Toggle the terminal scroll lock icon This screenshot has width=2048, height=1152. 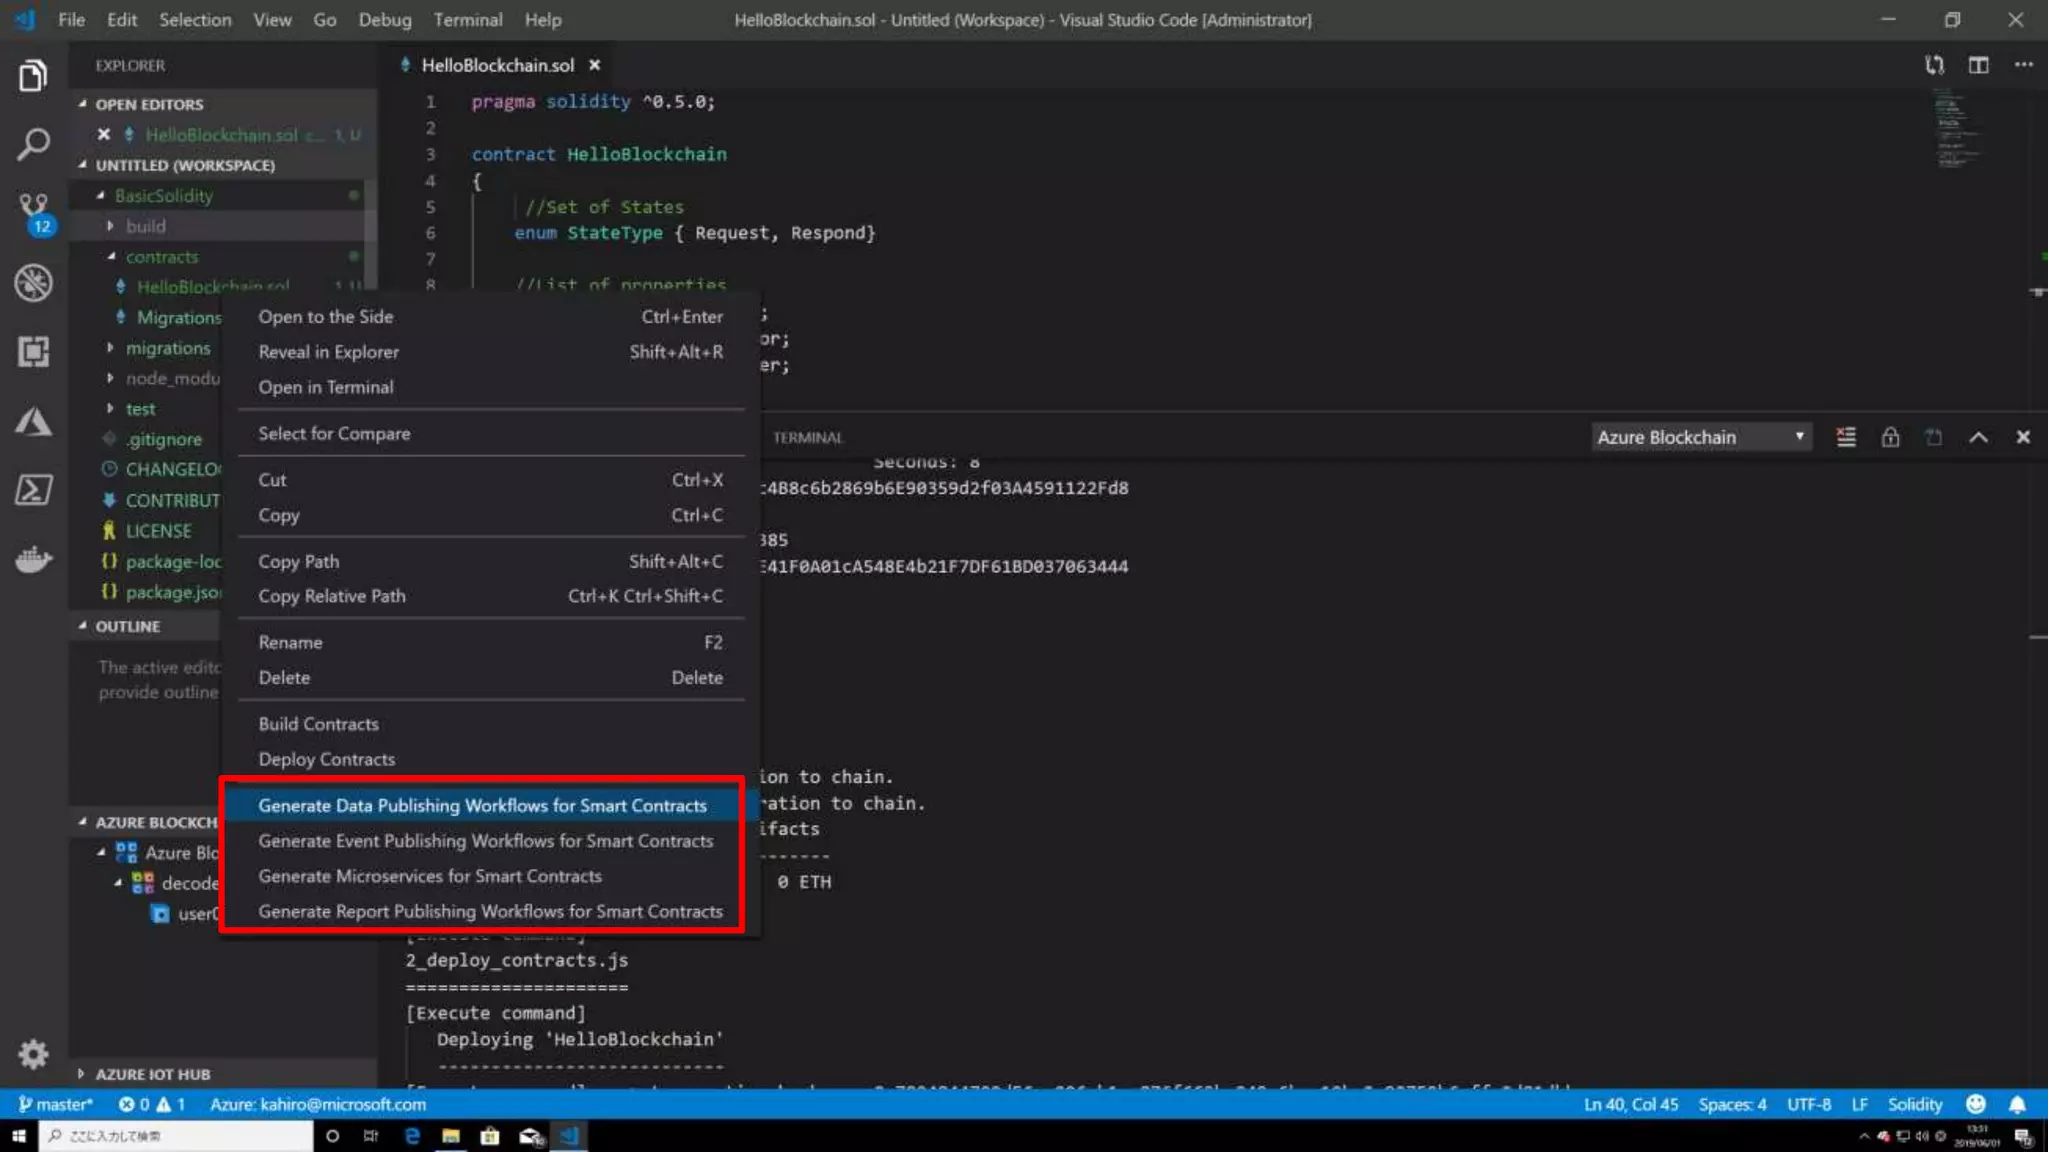click(x=1890, y=437)
